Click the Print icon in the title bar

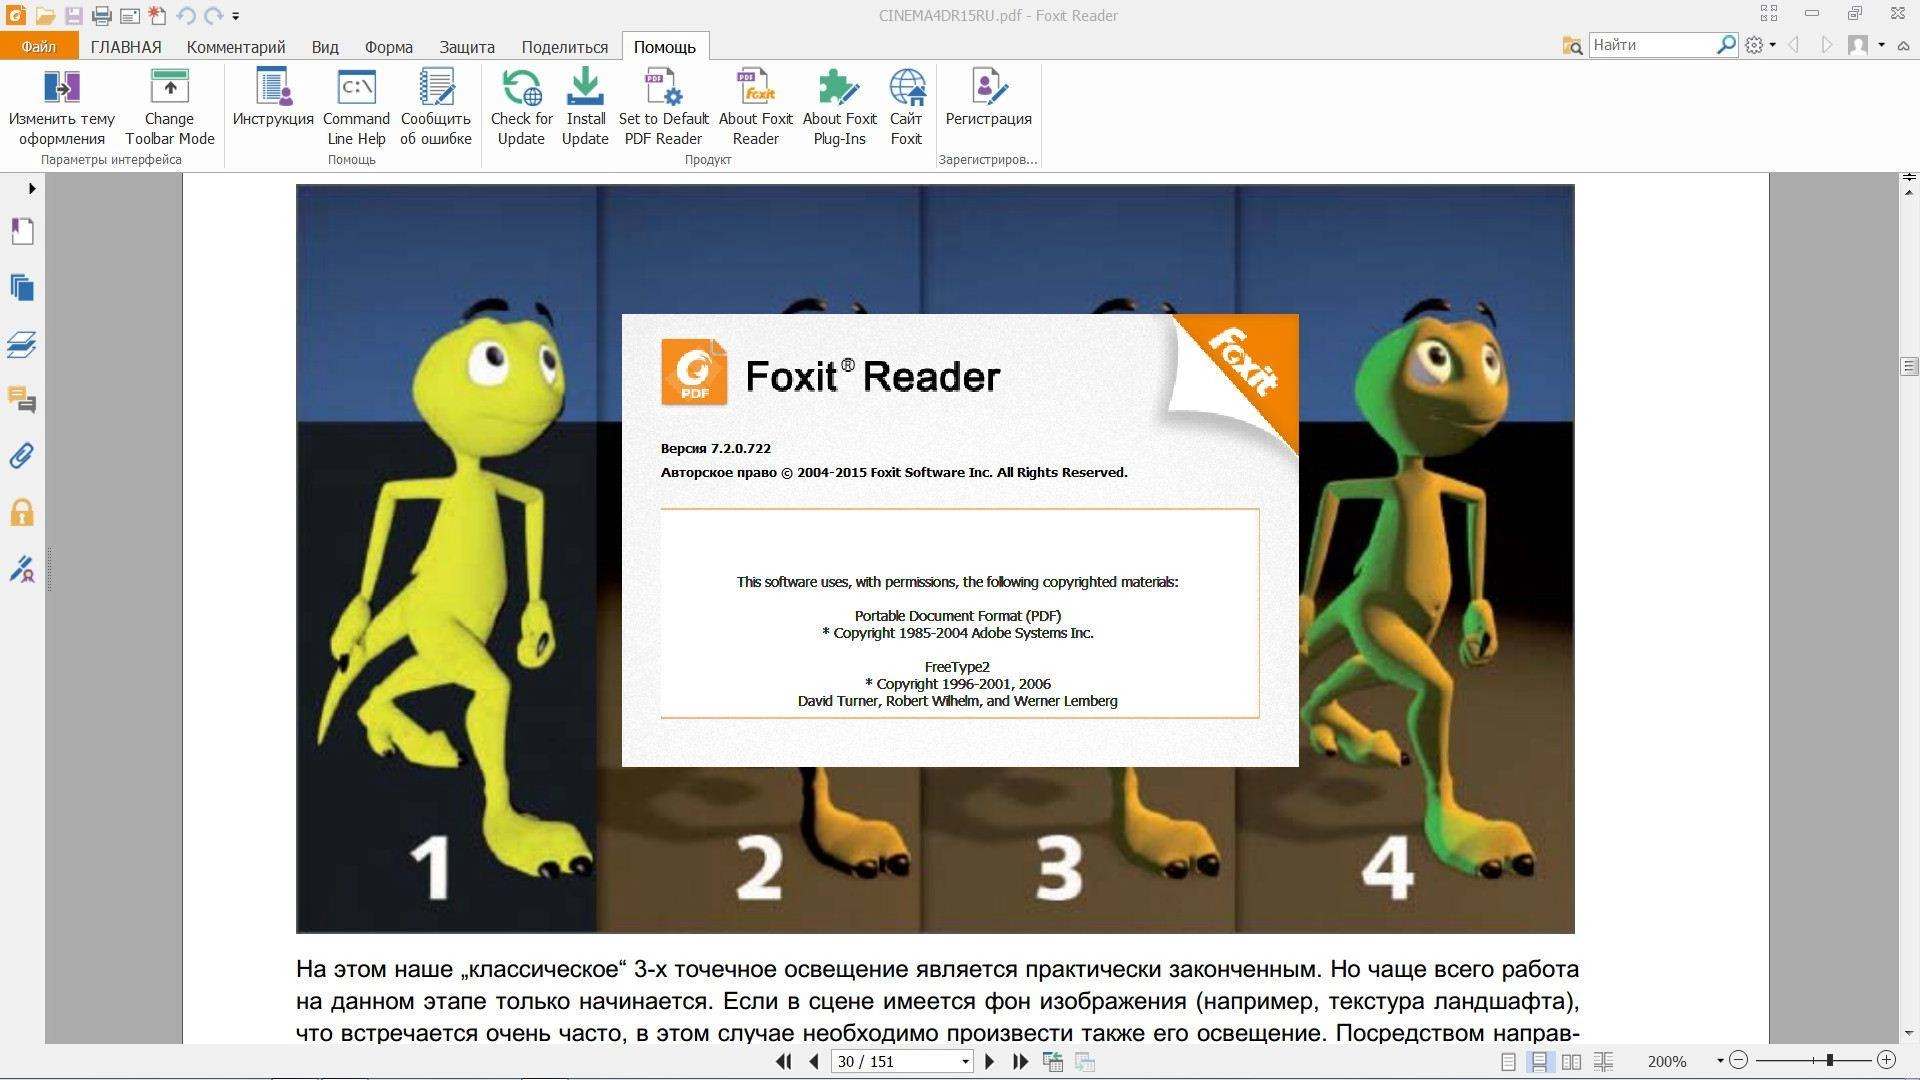tap(101, 15)
